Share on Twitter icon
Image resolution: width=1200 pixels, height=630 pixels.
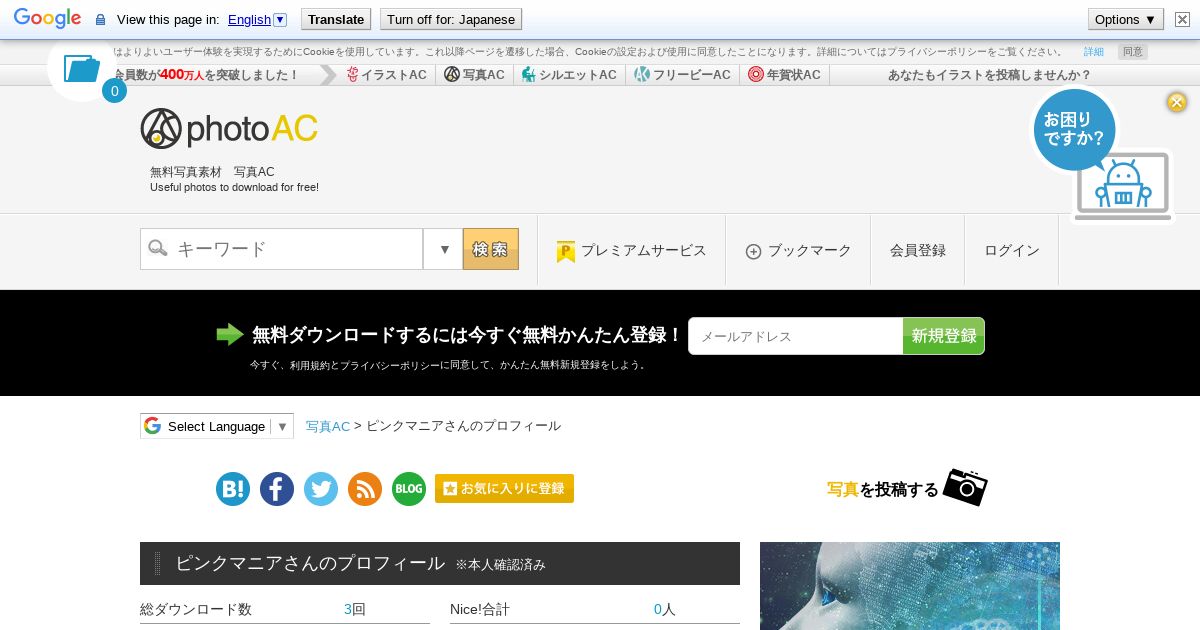point(321,489)
